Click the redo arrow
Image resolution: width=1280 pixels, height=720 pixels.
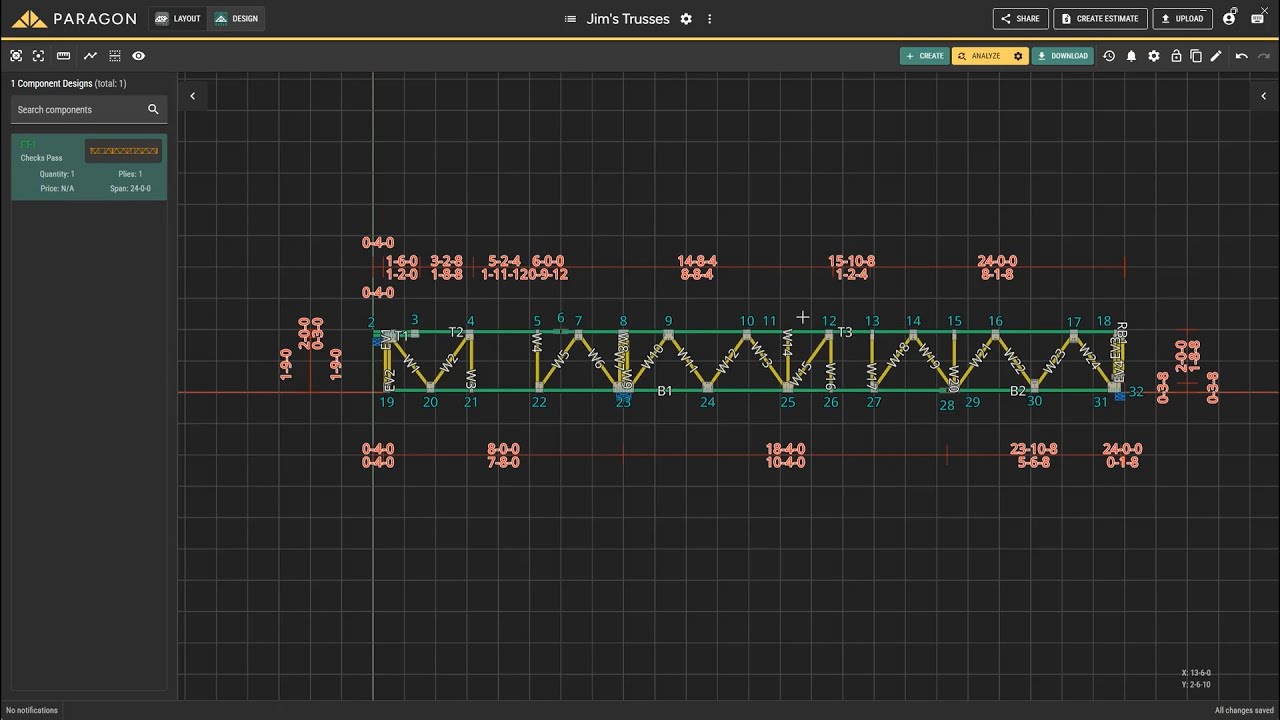(1264, 56)
